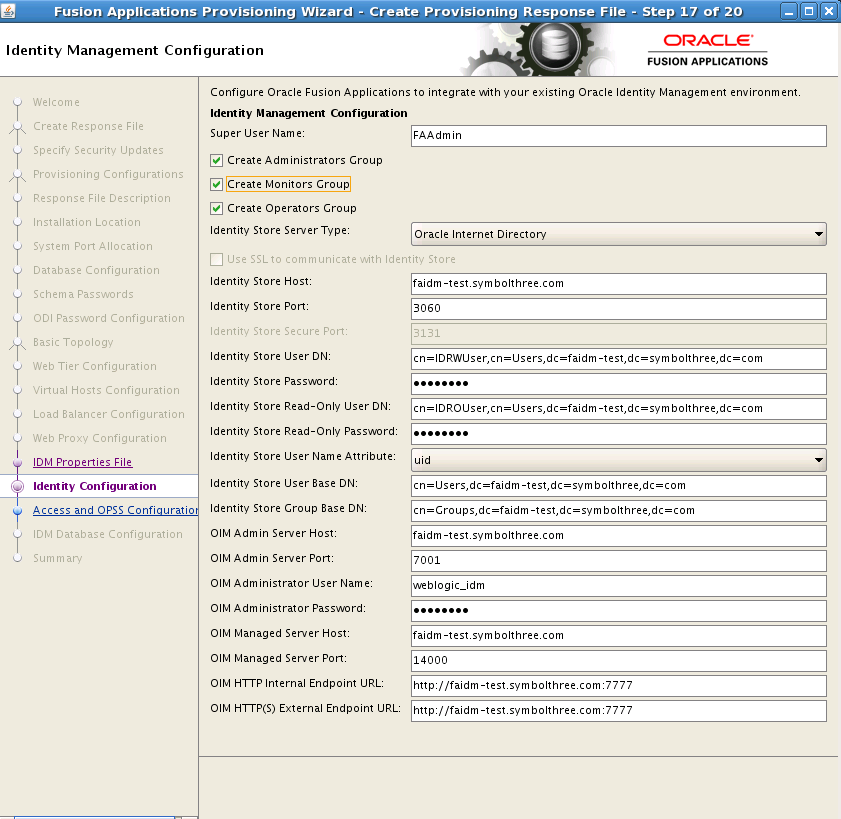Click the Basic Topology step node icon
Viewport: 841px width, 819px height.
click(x=16, y=342)
